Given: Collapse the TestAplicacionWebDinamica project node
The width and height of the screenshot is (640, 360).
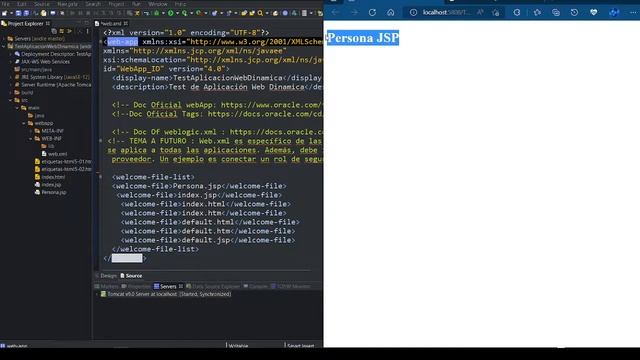Looking at the screenshot, I should 4,47.
